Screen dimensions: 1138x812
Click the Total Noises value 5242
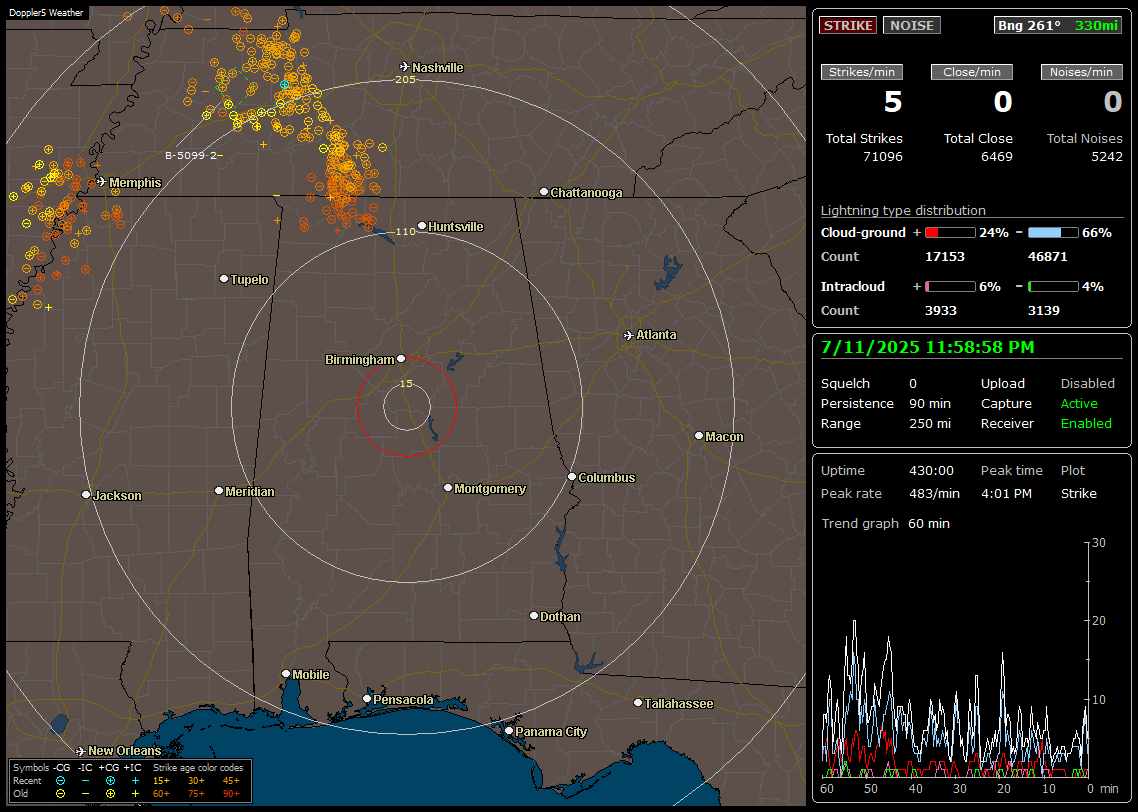coord(1107,157)
